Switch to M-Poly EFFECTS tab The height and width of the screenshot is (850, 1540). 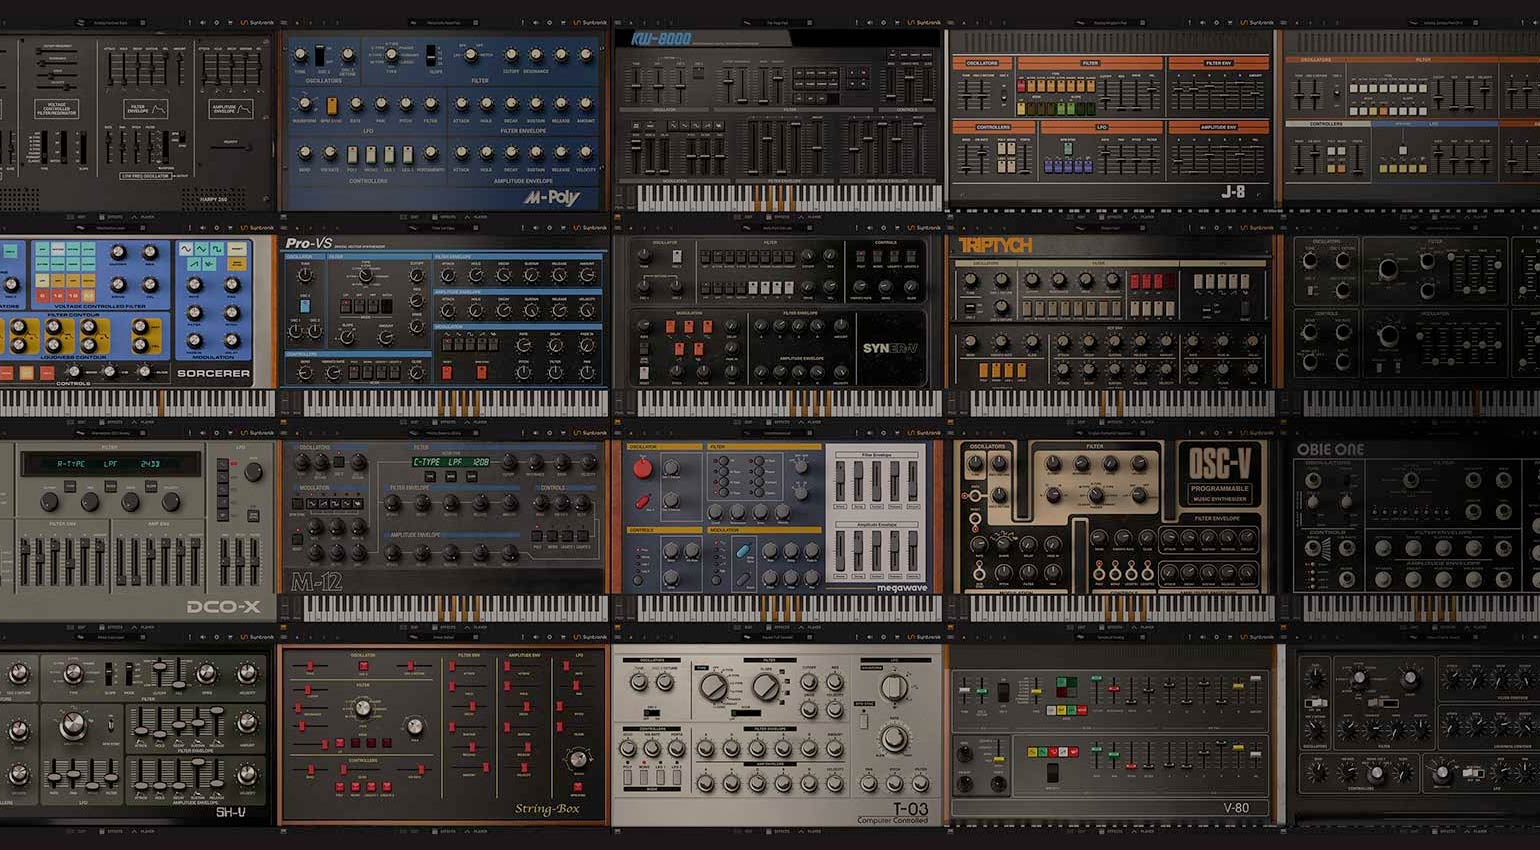[x=445, y=217]
